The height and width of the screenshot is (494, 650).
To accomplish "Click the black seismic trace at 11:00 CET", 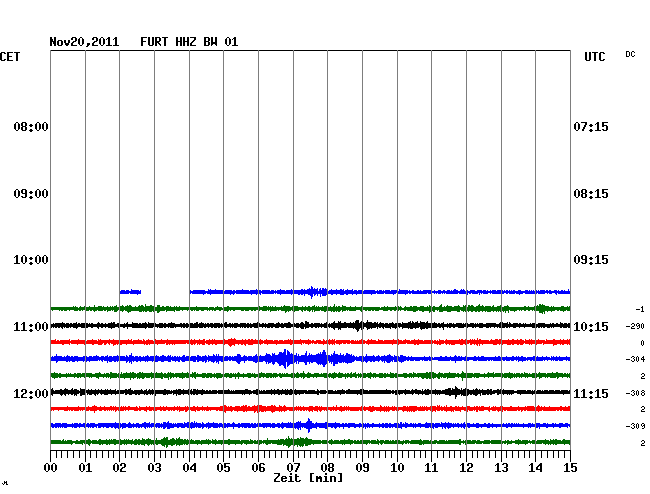I will click(x=310, y=325).
